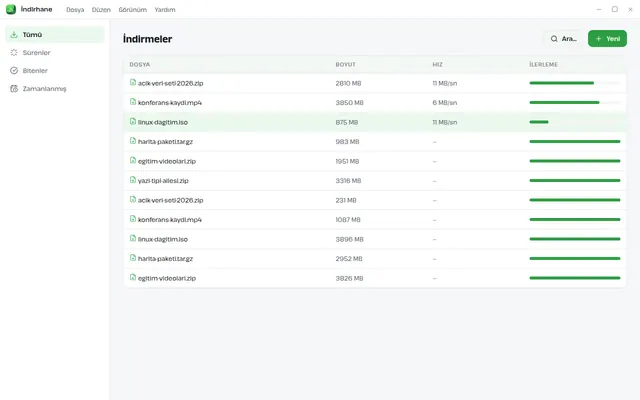Sort by the DOSYA column header
This screenshot has width=640, height=400.
click(x=140, y=64)
